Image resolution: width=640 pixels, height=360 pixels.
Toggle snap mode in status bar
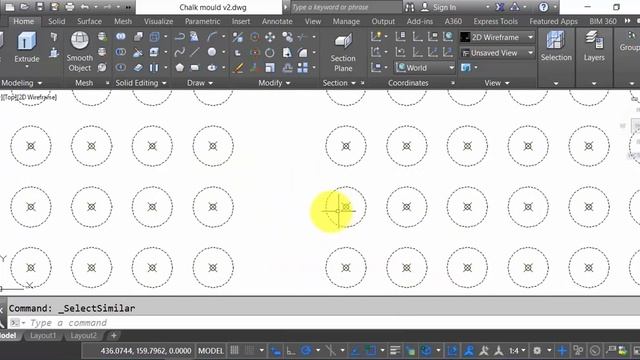tap(249, 350)
